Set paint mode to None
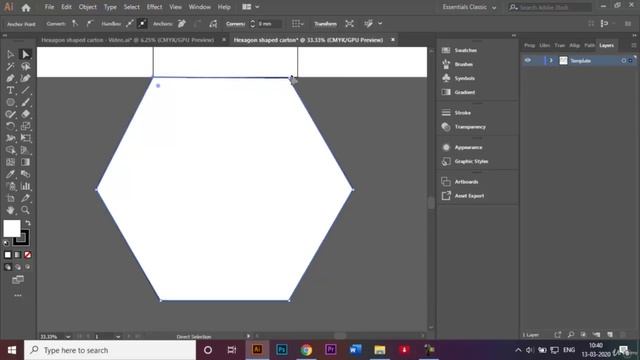The image size is (640, 360). coord(27,255)
